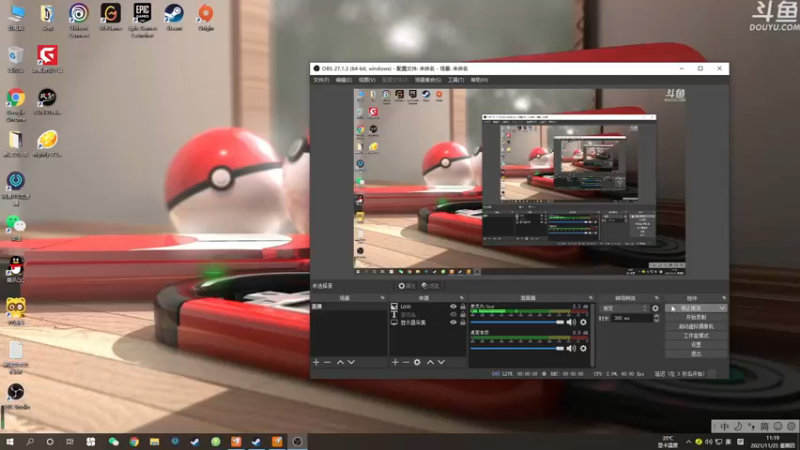Image resolution: width=800 pixels, height=450 pixels.
Task: Remove the selected scene with the minus icon
Action: [328, 362]
